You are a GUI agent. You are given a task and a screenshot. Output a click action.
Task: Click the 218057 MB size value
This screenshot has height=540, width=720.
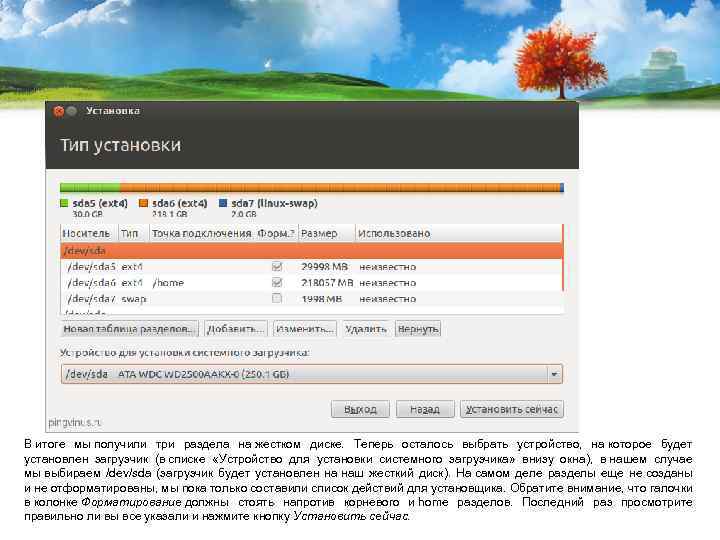[x=327, y=283]
